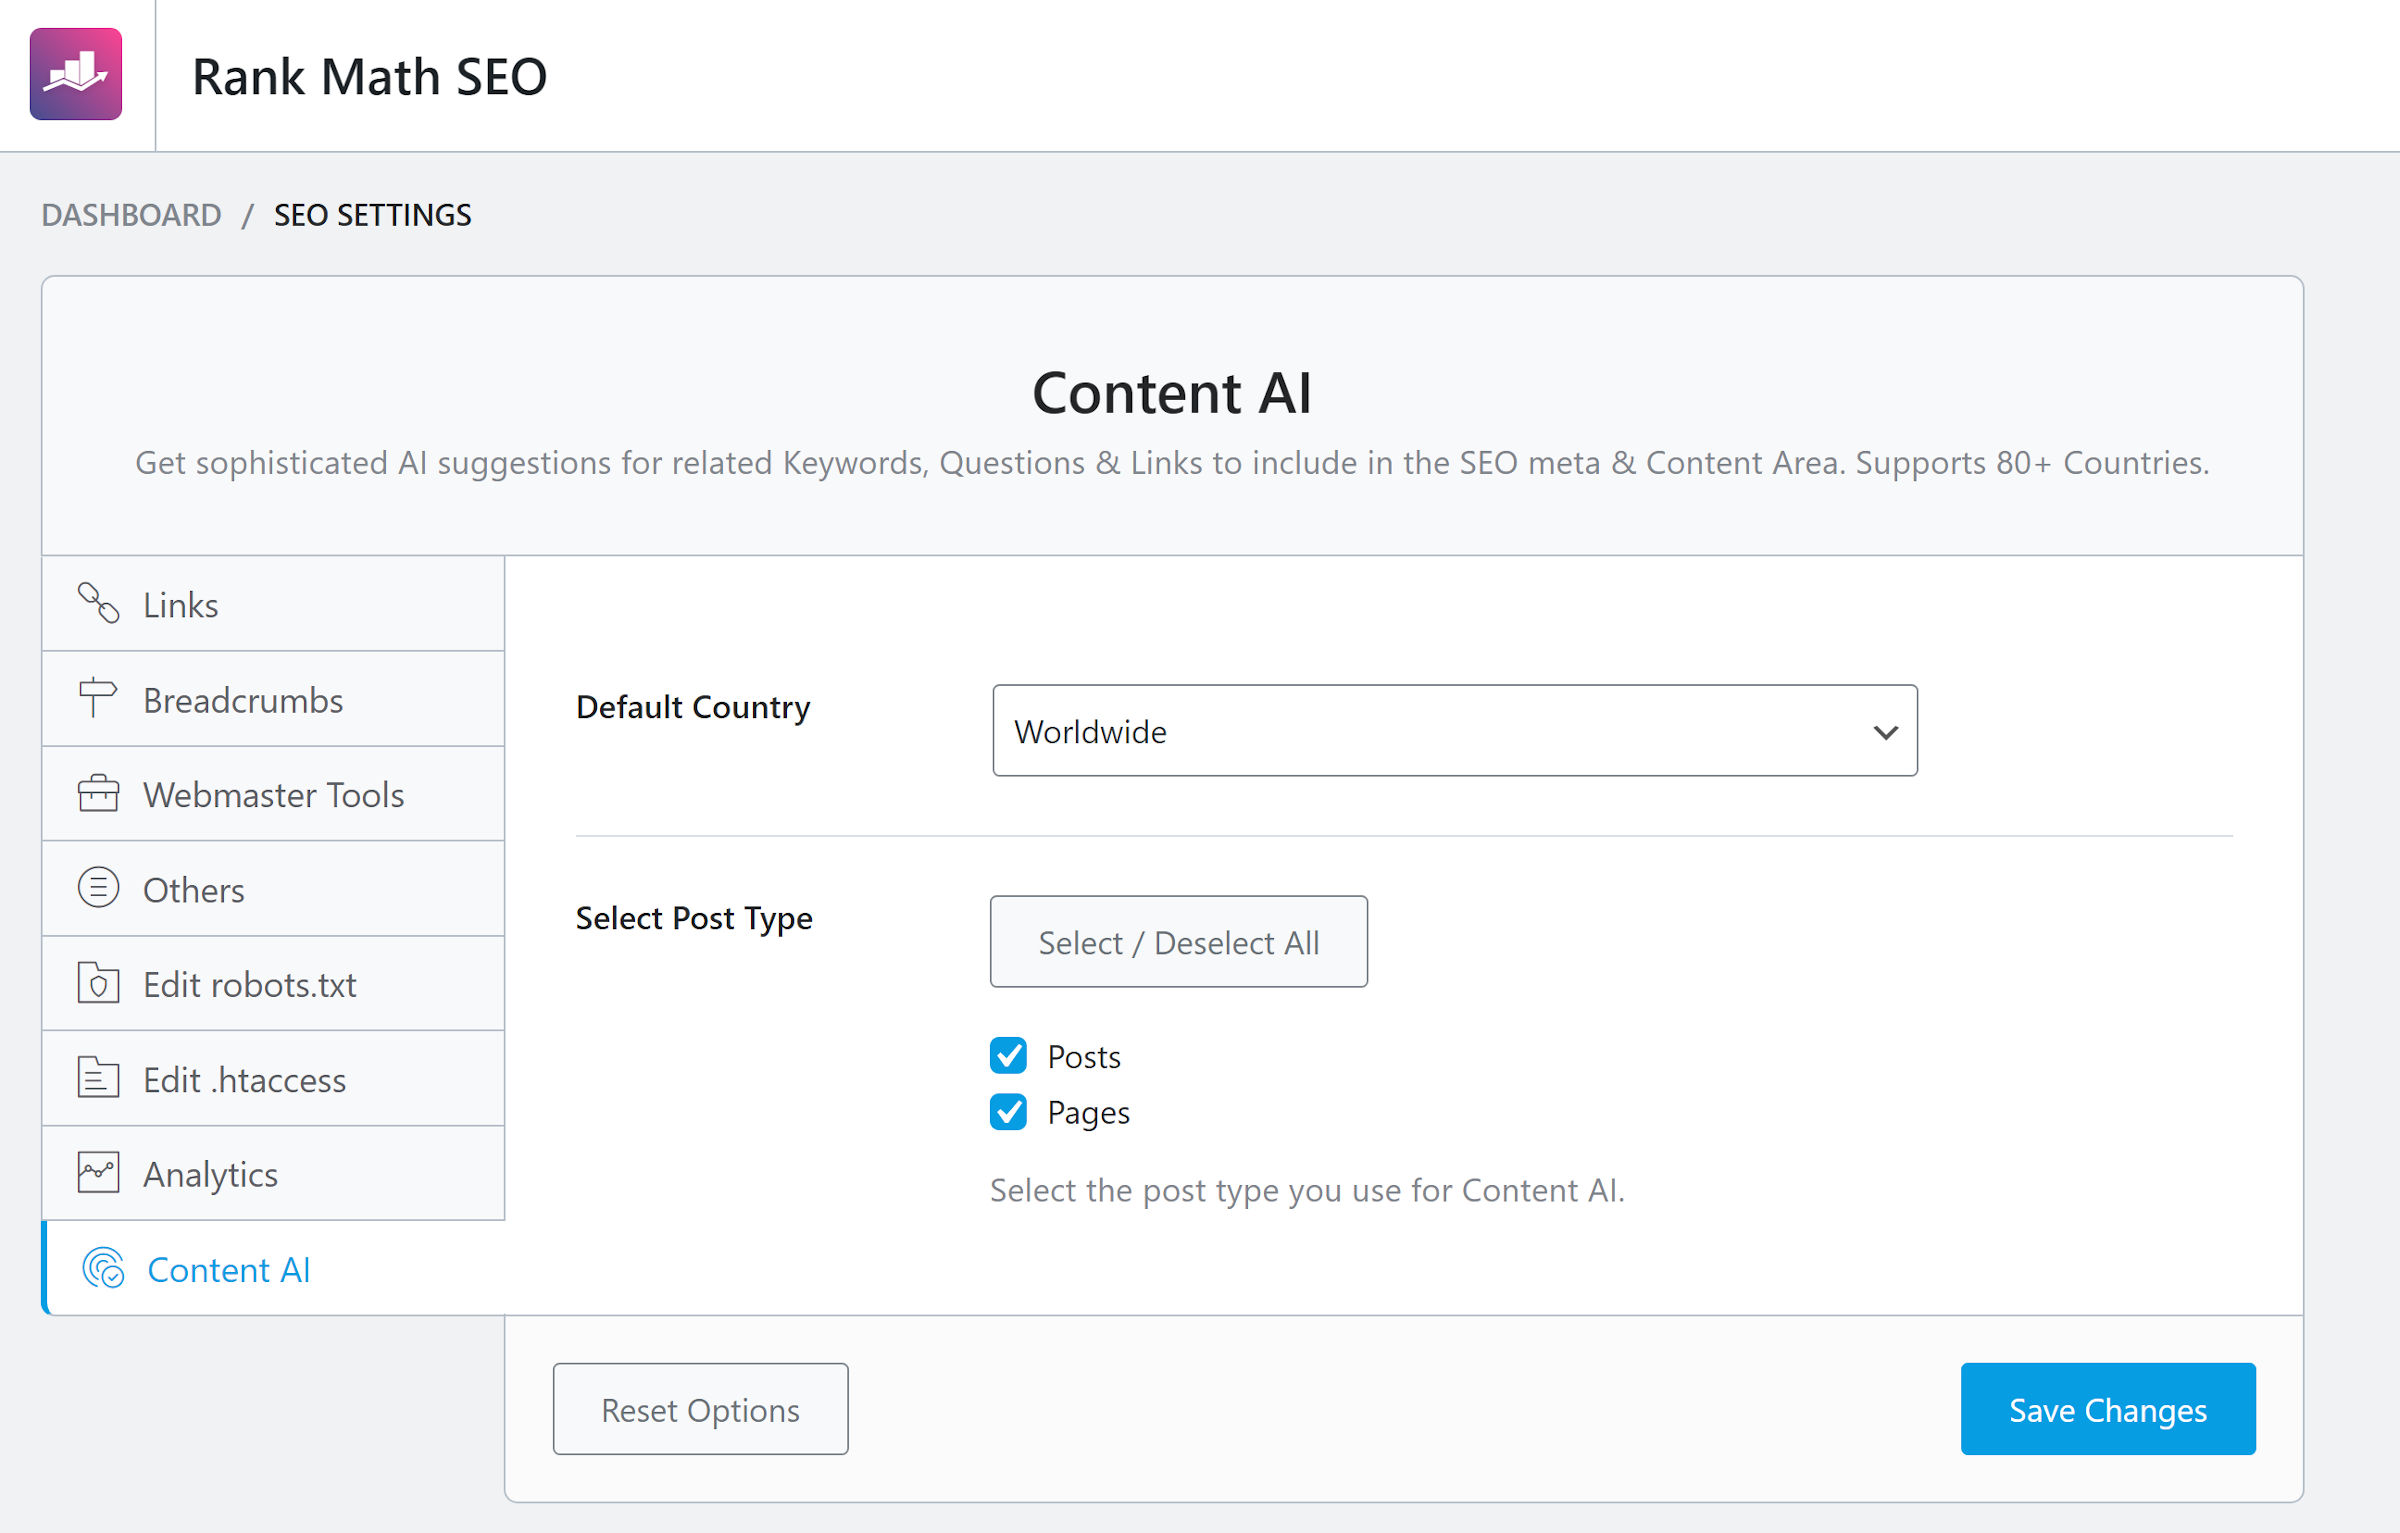Go to the Breadcrumbs settings tab
Image resolution: width=2400 pixels, height=1533 pixels.
pos(243,700)
